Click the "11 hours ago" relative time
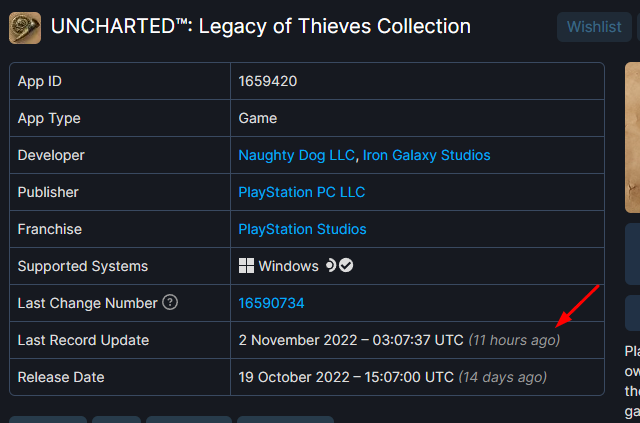Screen dimensions: 640x423 [x=514, y=340]
